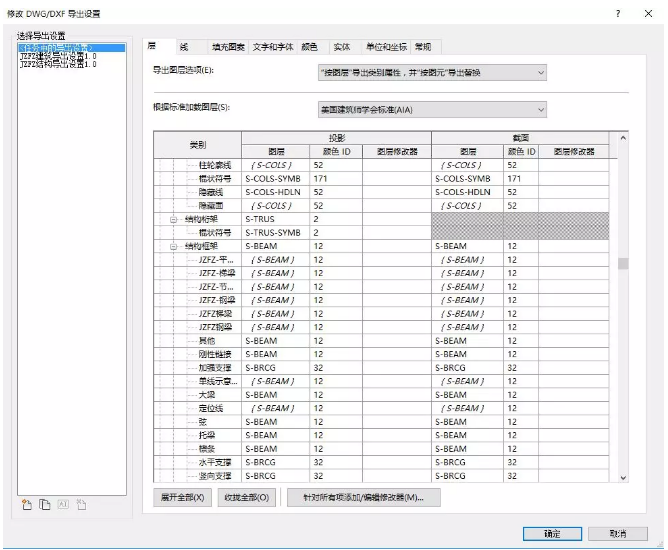
Task: Click the new export setup icon
Action: click(x=27, y=505)
